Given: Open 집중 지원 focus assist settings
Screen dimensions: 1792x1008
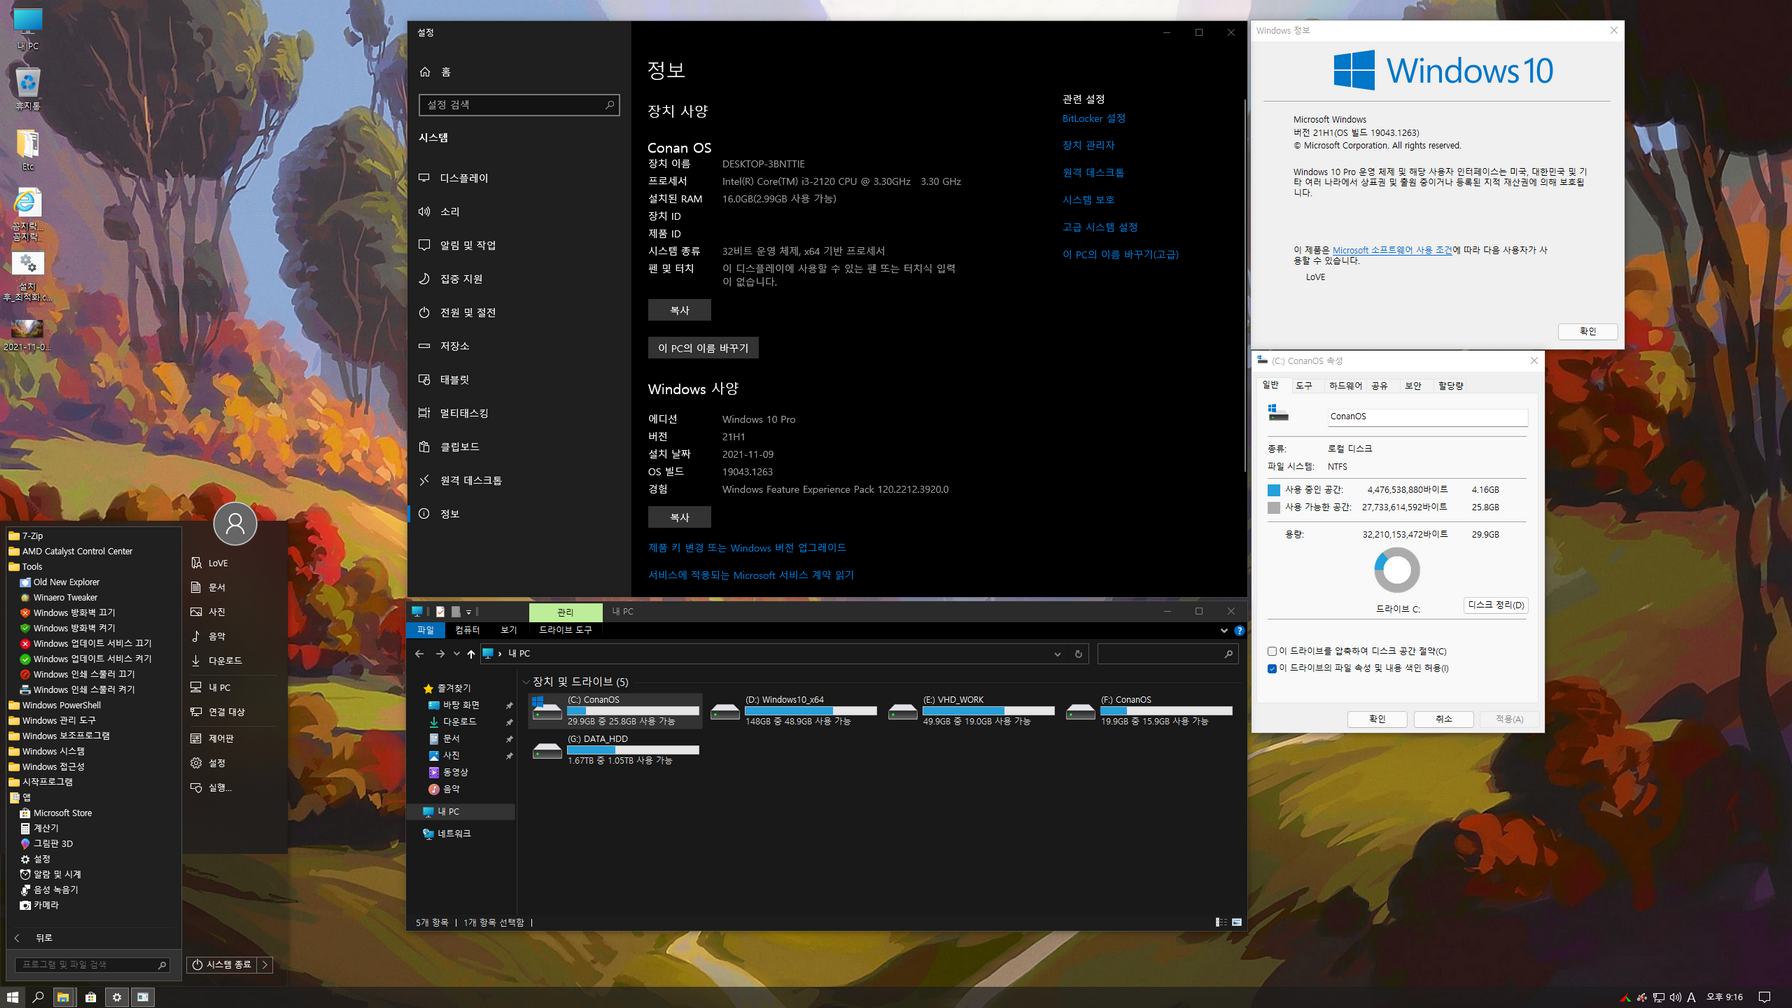Looking at the screenshot, I should (461, 279).
